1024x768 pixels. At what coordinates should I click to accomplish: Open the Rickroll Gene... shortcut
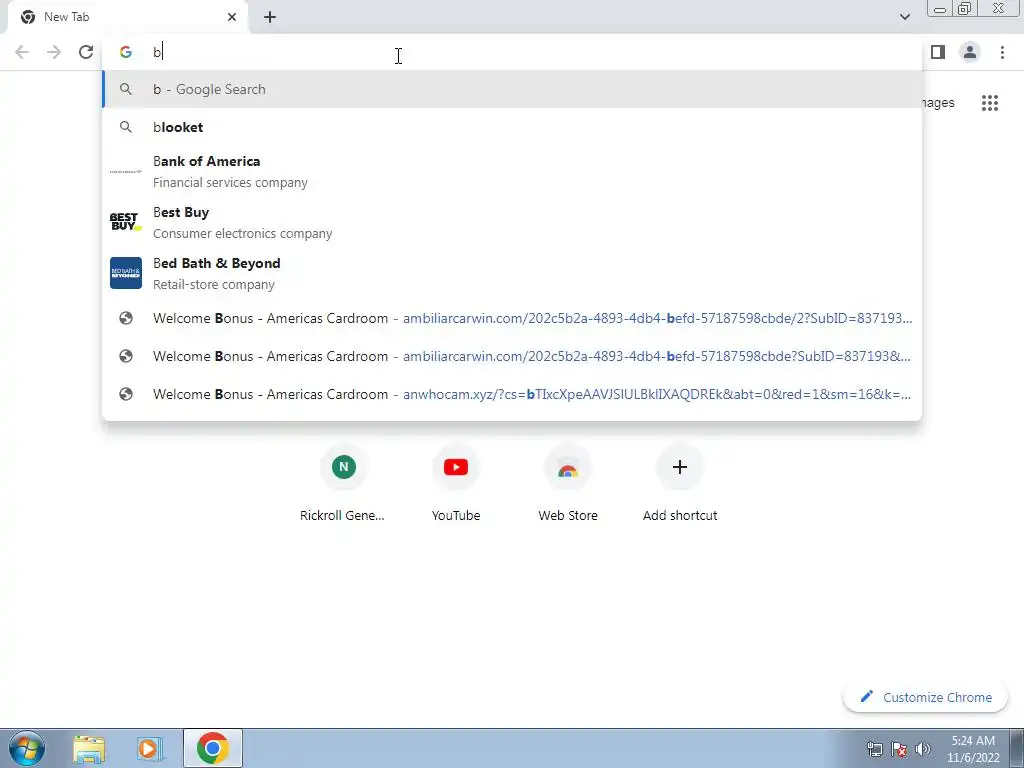click(x=343, y=485)
